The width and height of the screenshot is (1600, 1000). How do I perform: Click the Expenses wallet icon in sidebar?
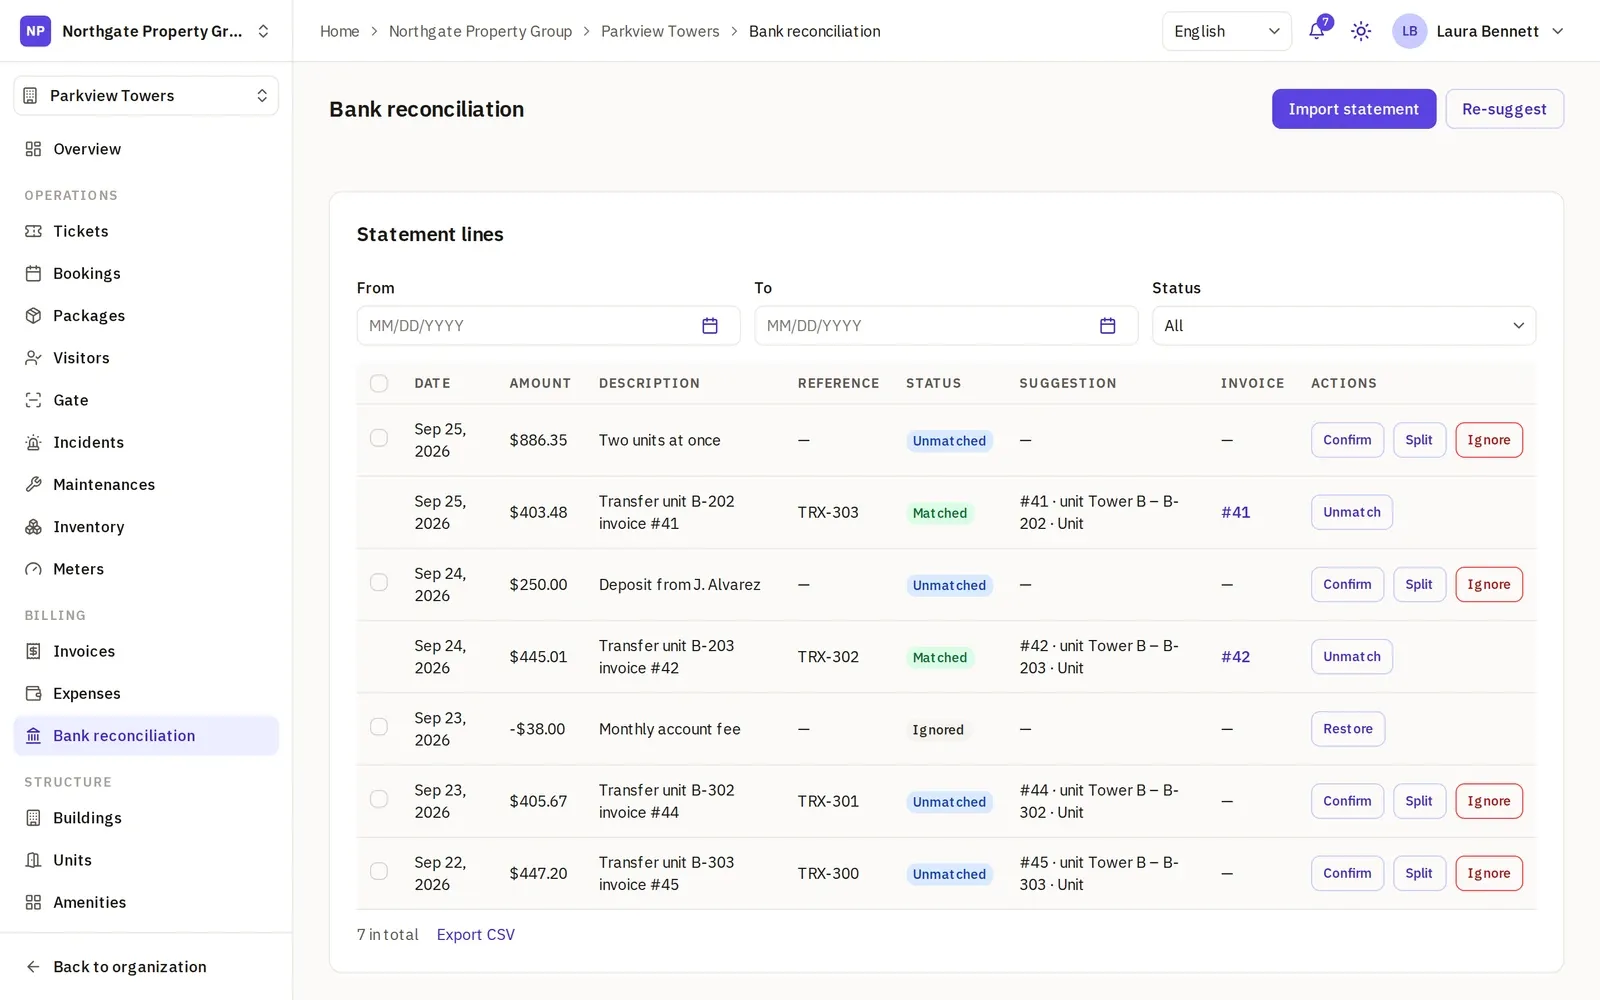pos(33,693)
